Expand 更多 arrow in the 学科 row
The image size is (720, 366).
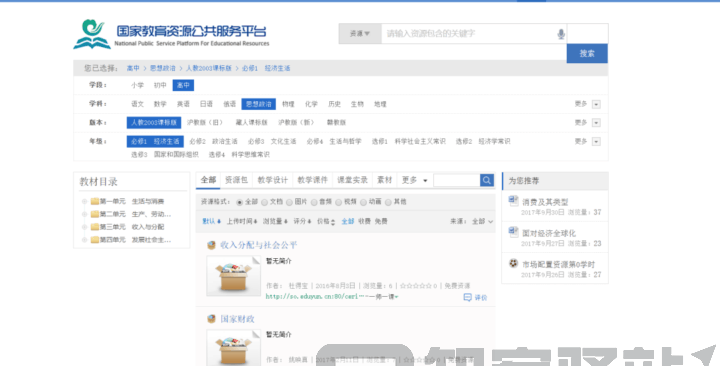596,104
